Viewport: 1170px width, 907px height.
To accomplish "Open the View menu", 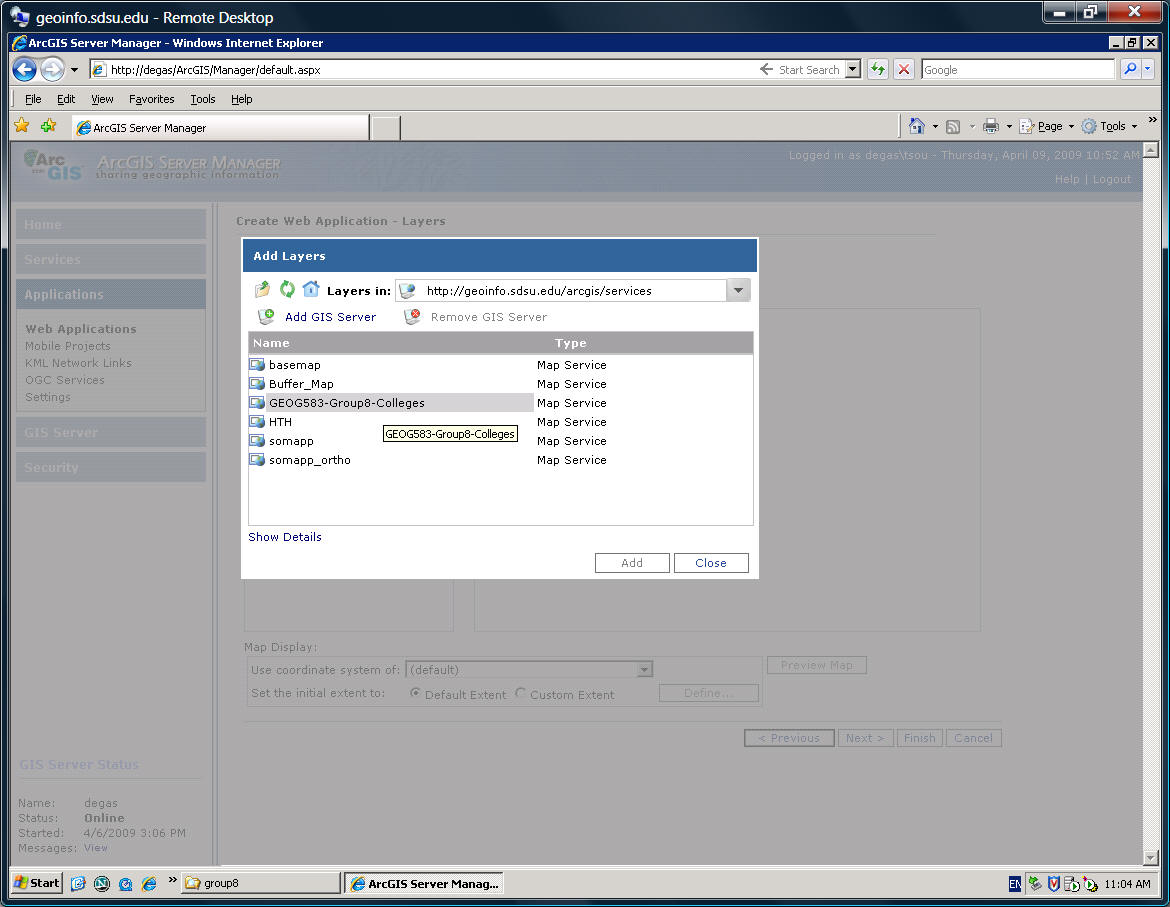I will coord(102,99).
